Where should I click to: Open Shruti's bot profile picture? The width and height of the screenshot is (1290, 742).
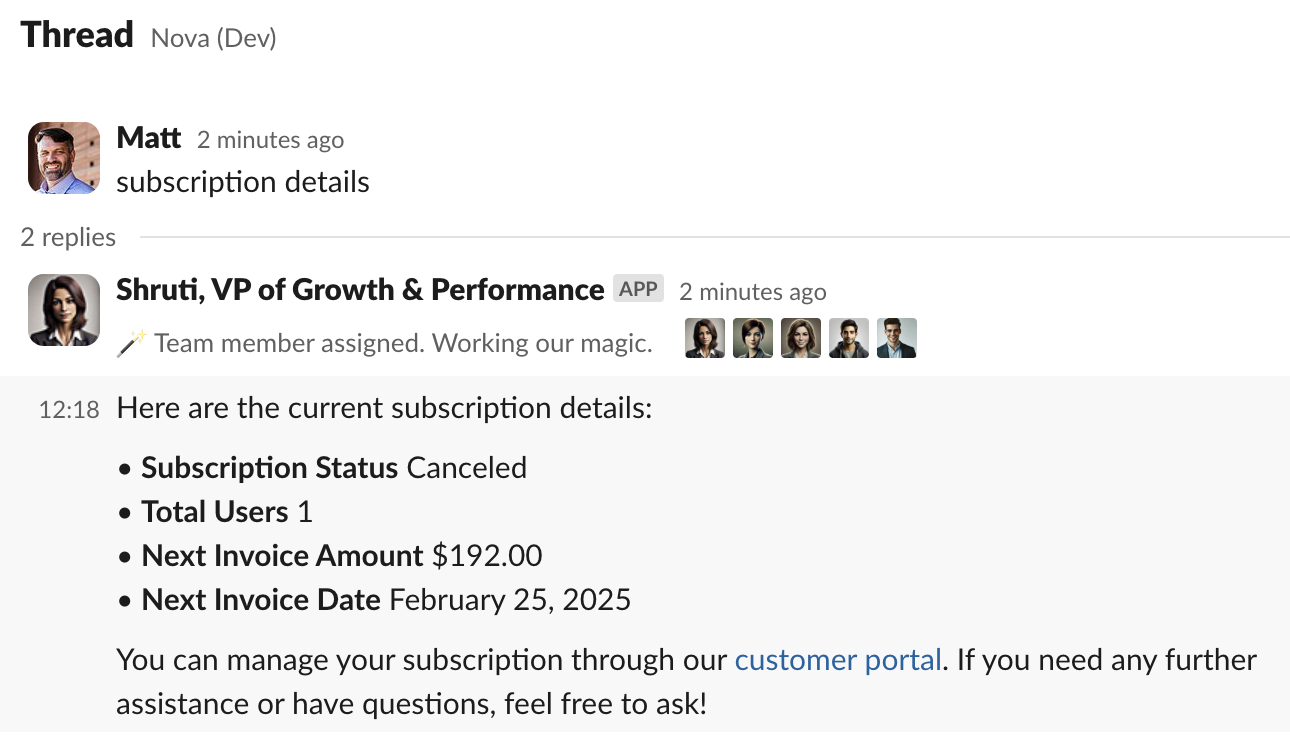pos(63,310)
